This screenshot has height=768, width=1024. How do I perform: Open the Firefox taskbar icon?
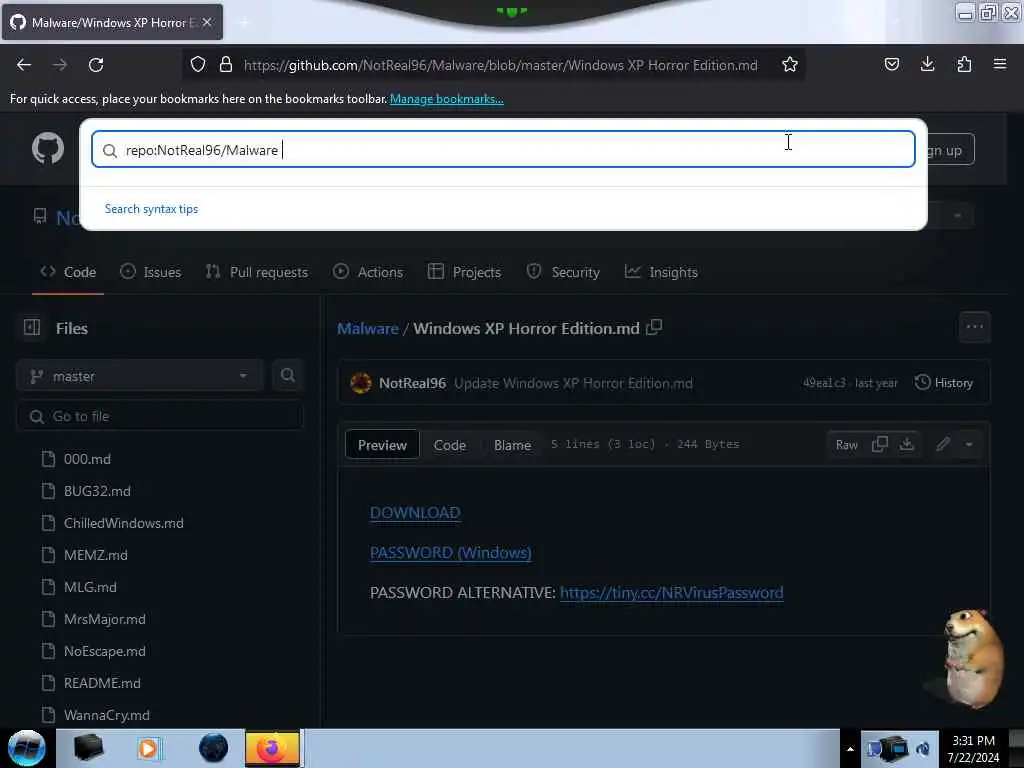pos(272,748)
